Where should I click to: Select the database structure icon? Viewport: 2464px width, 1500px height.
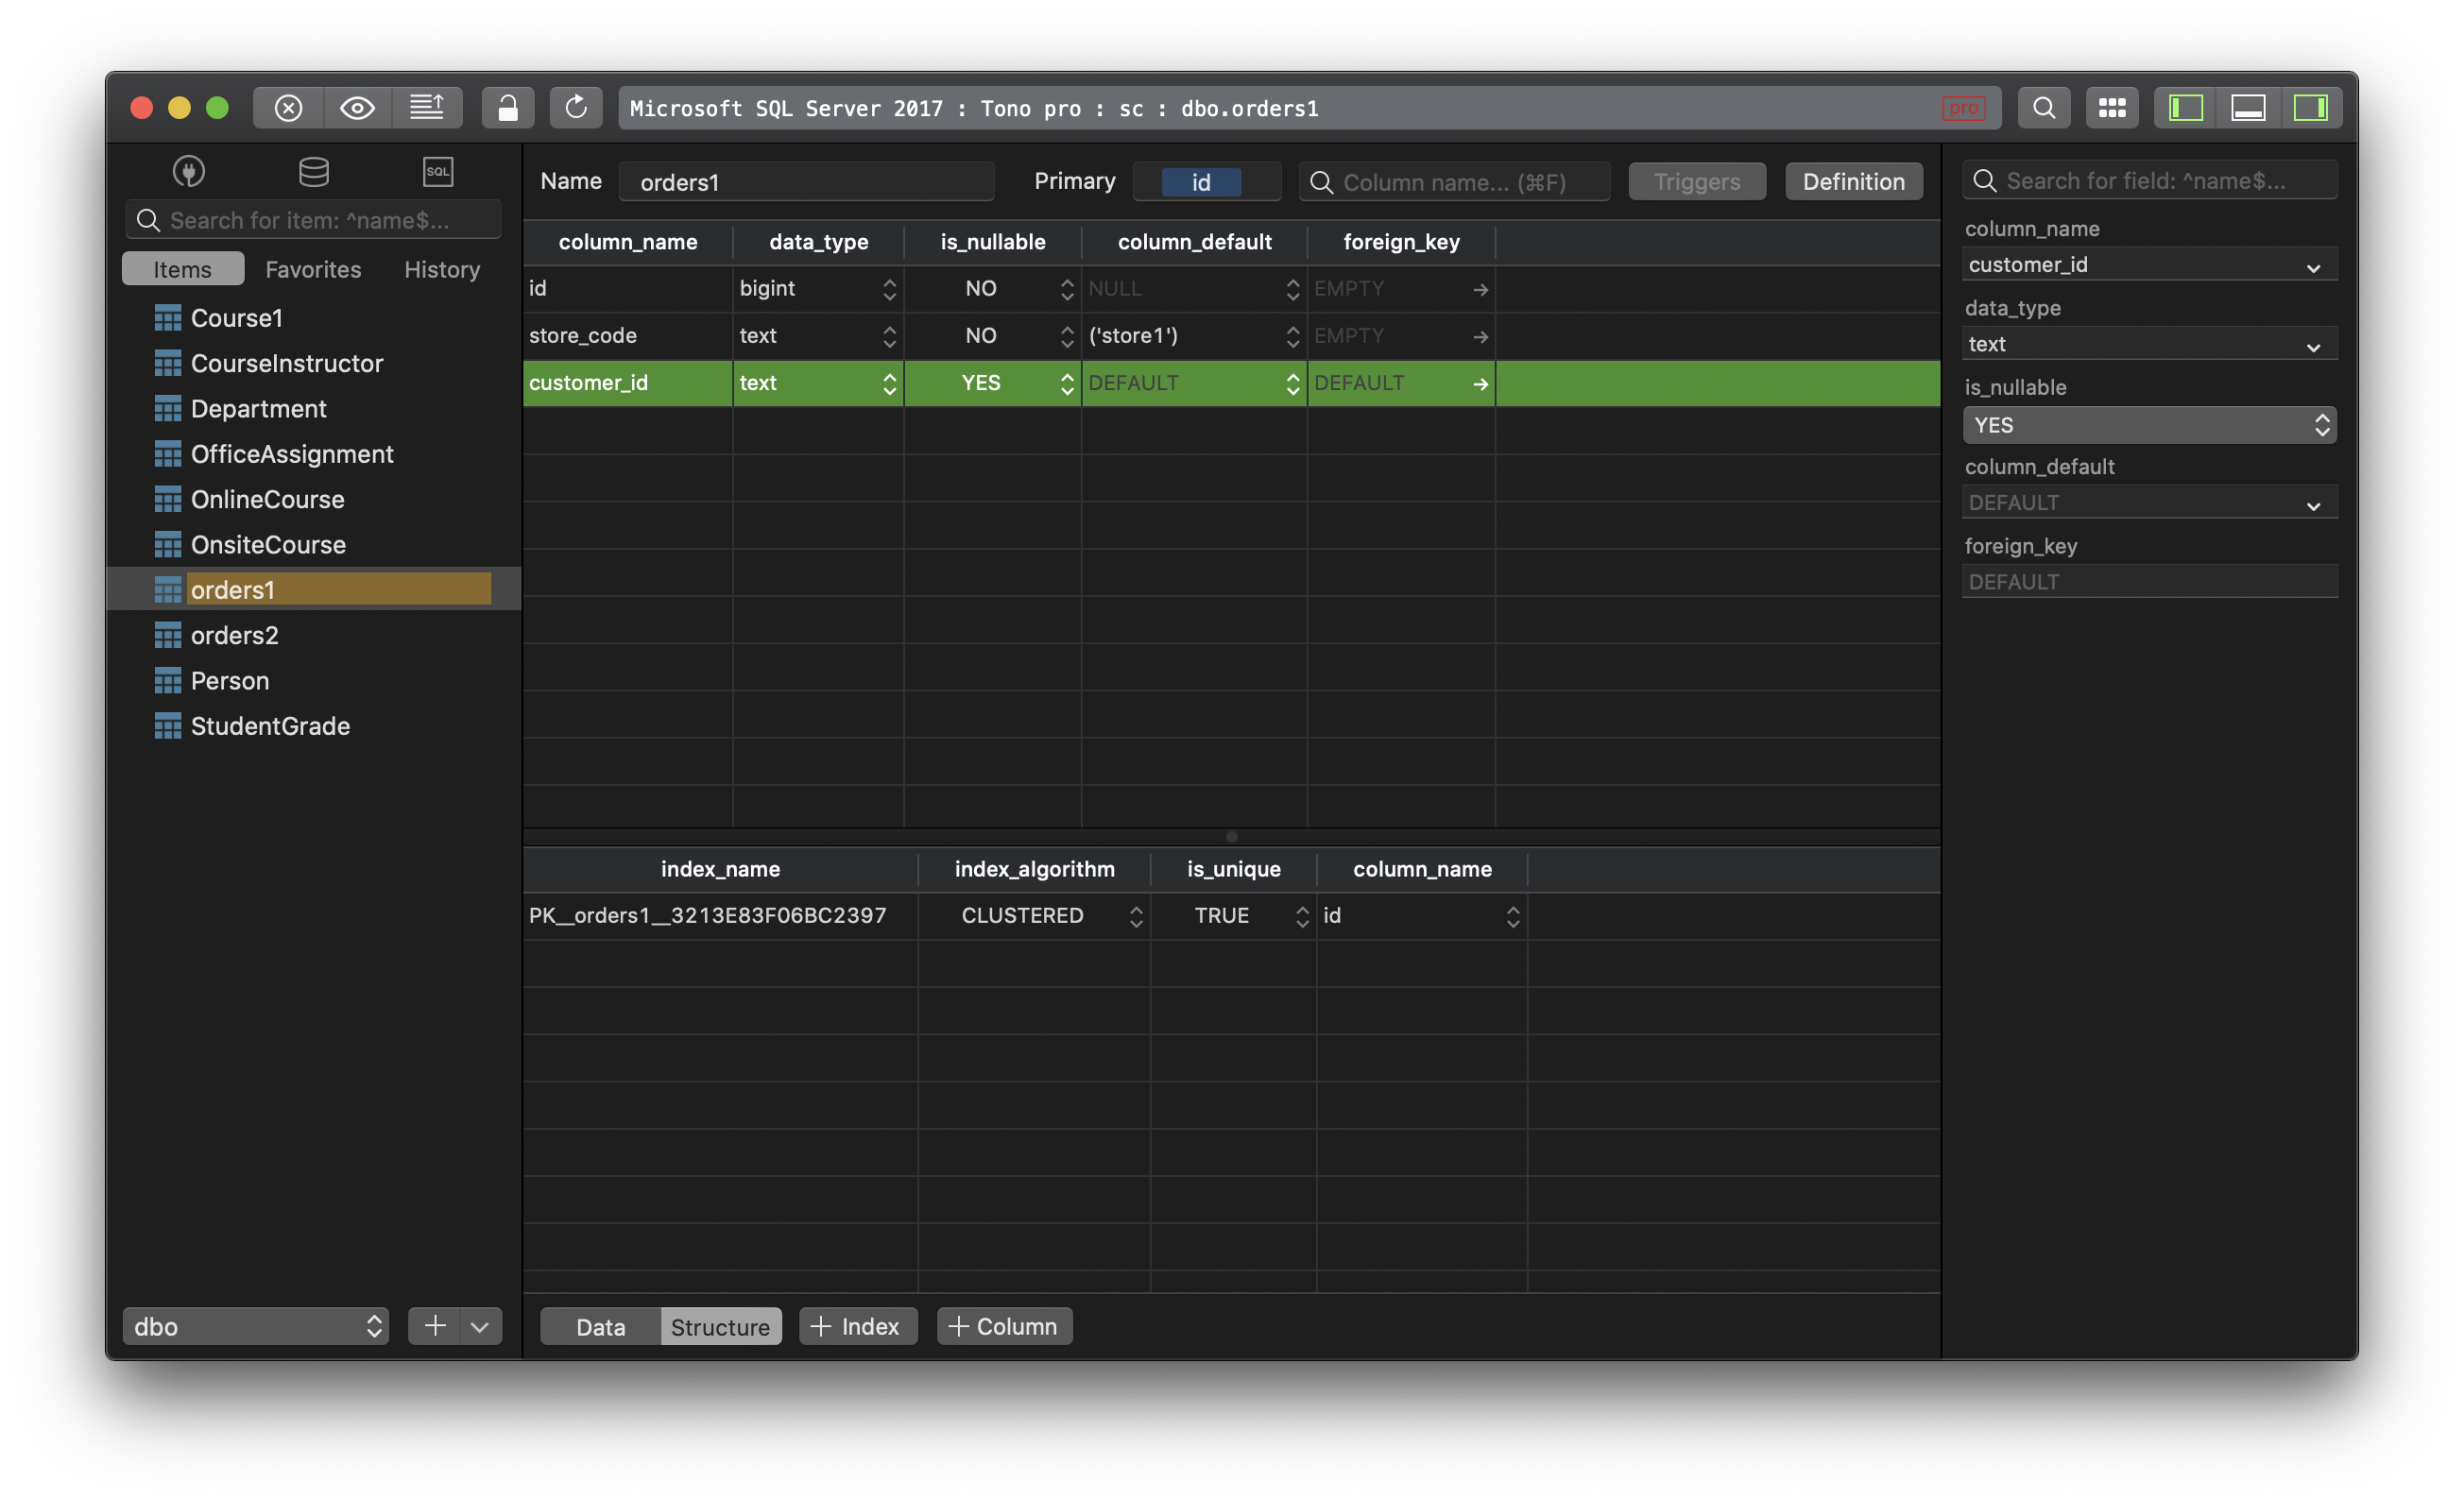click(x=310, y=169)
